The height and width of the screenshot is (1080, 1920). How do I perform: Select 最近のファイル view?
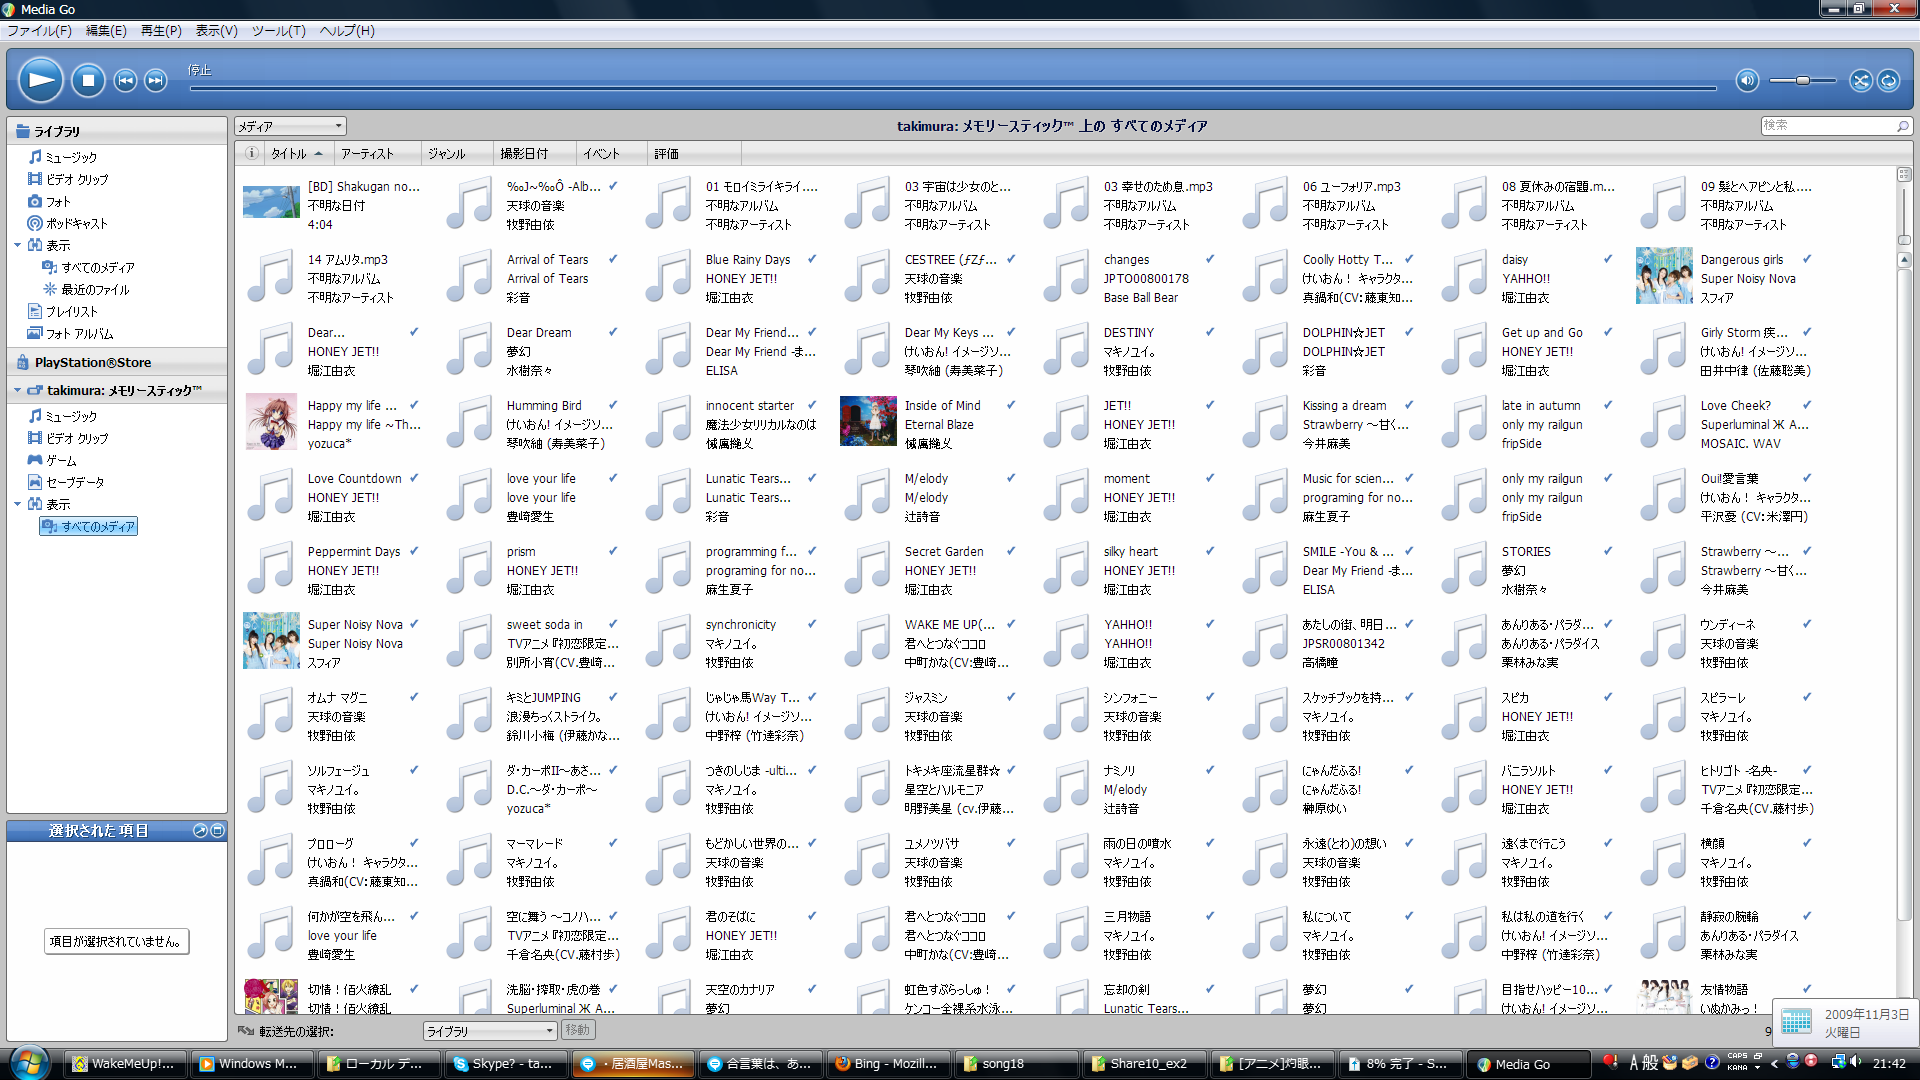(86, 289)
